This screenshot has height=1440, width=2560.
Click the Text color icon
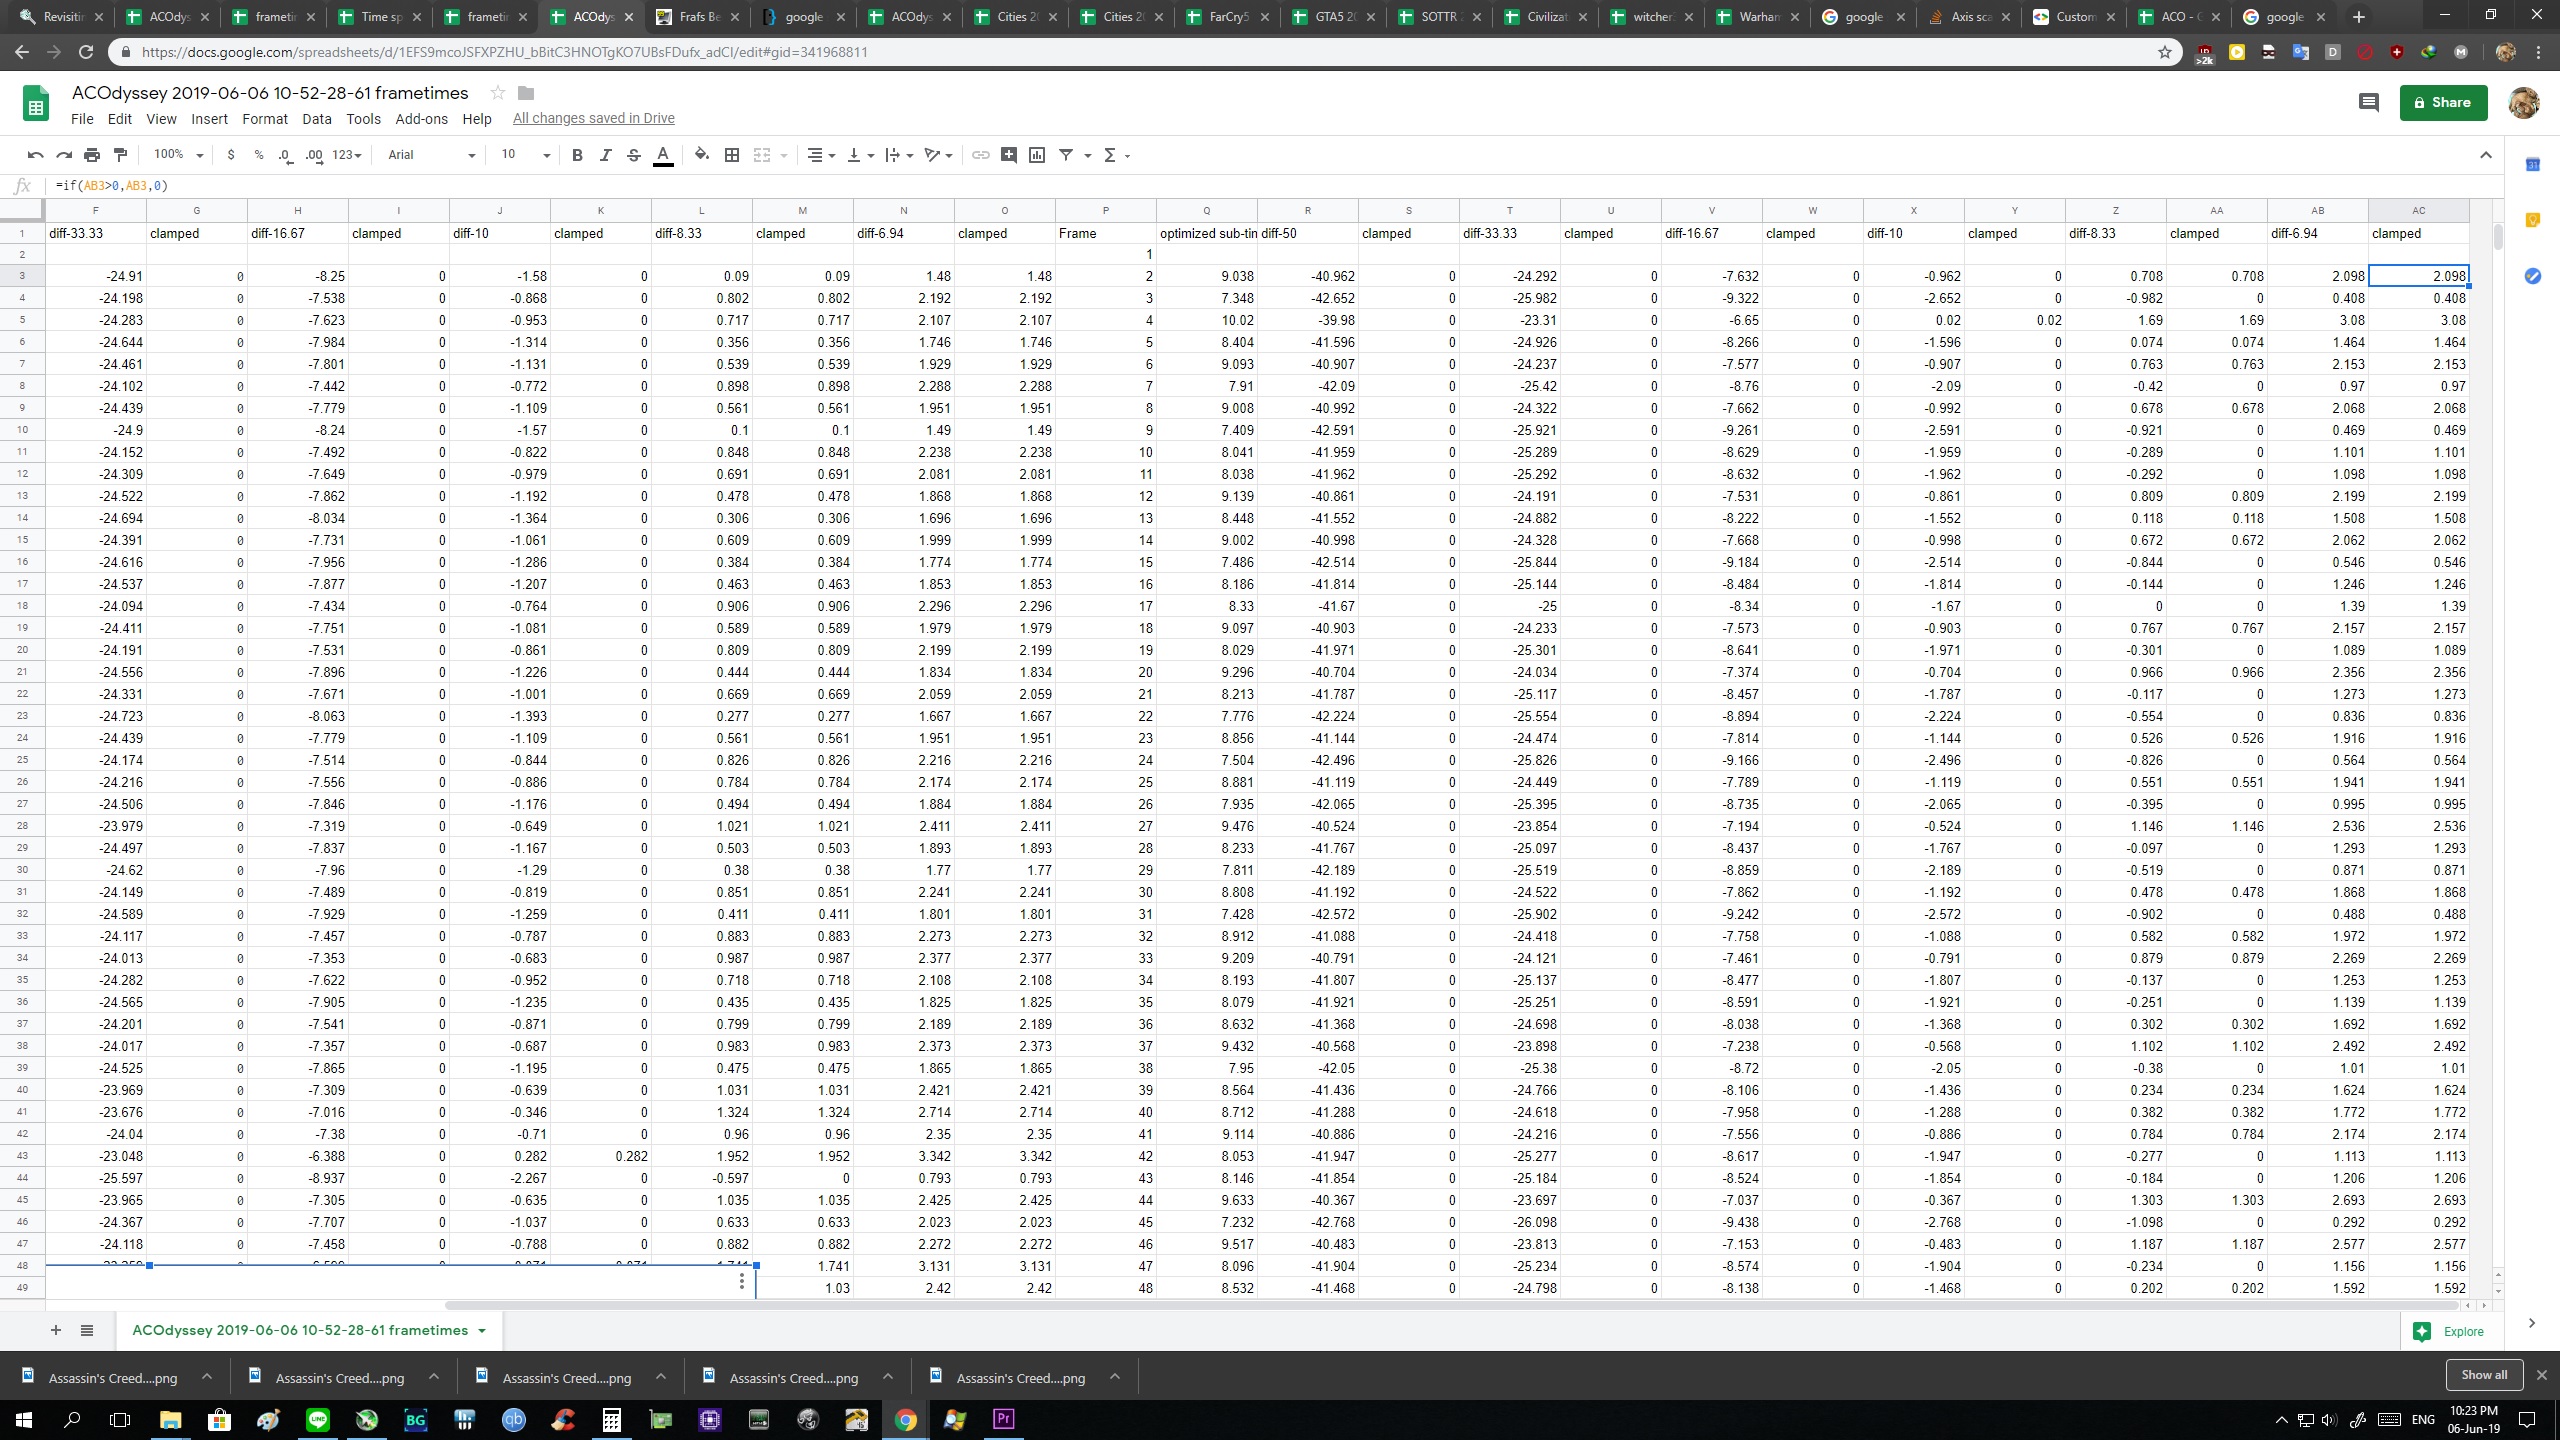pos(663,155)
